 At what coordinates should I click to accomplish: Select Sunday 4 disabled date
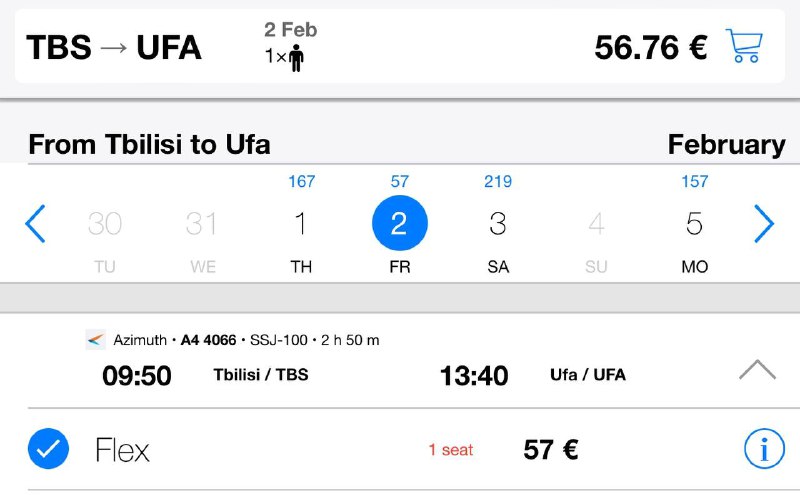point(596,224)
